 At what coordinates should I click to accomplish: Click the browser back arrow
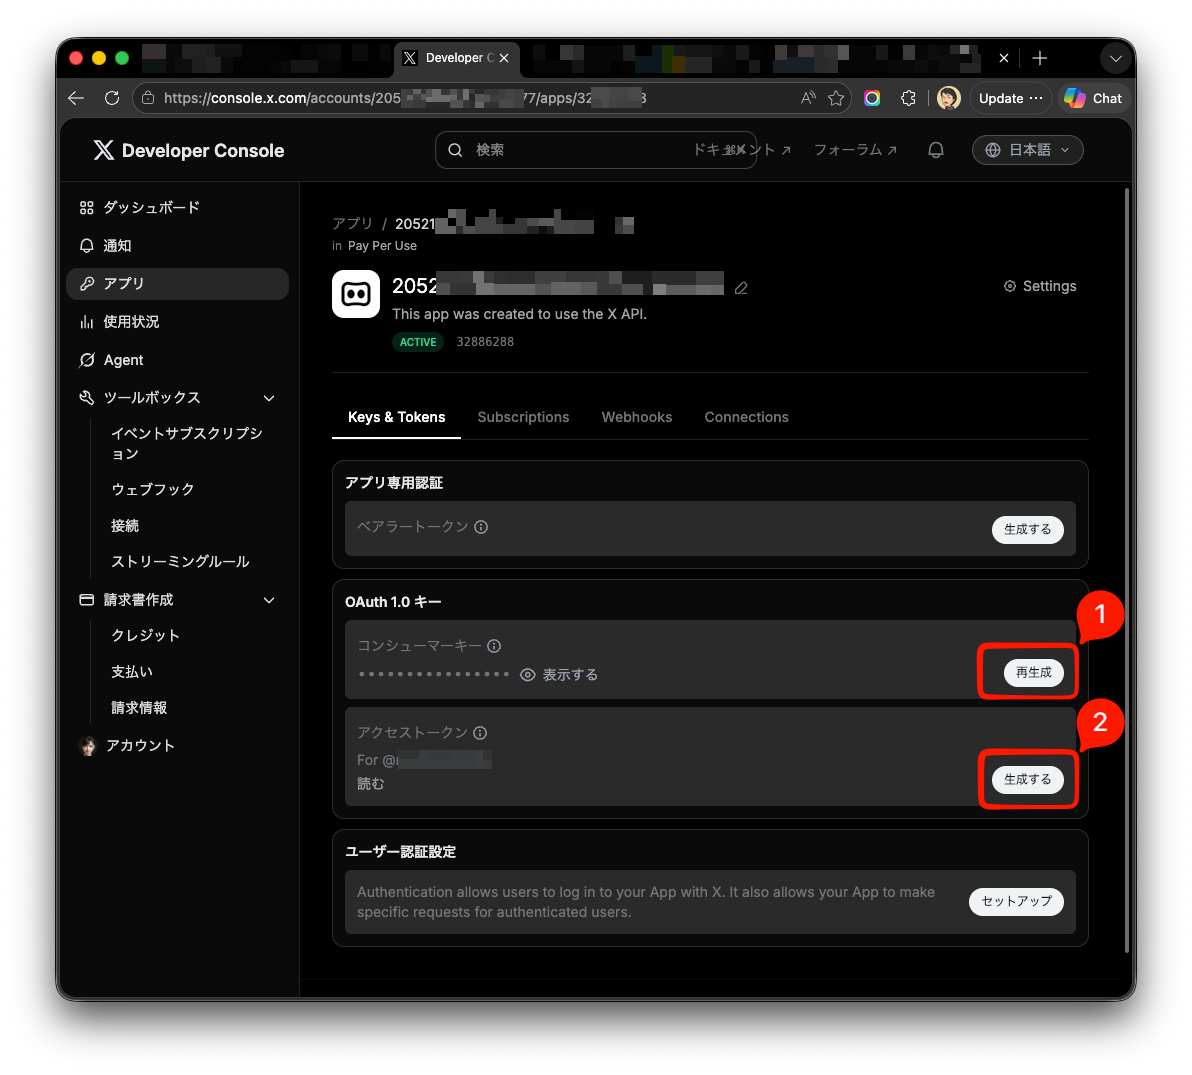tap(76, 98)
